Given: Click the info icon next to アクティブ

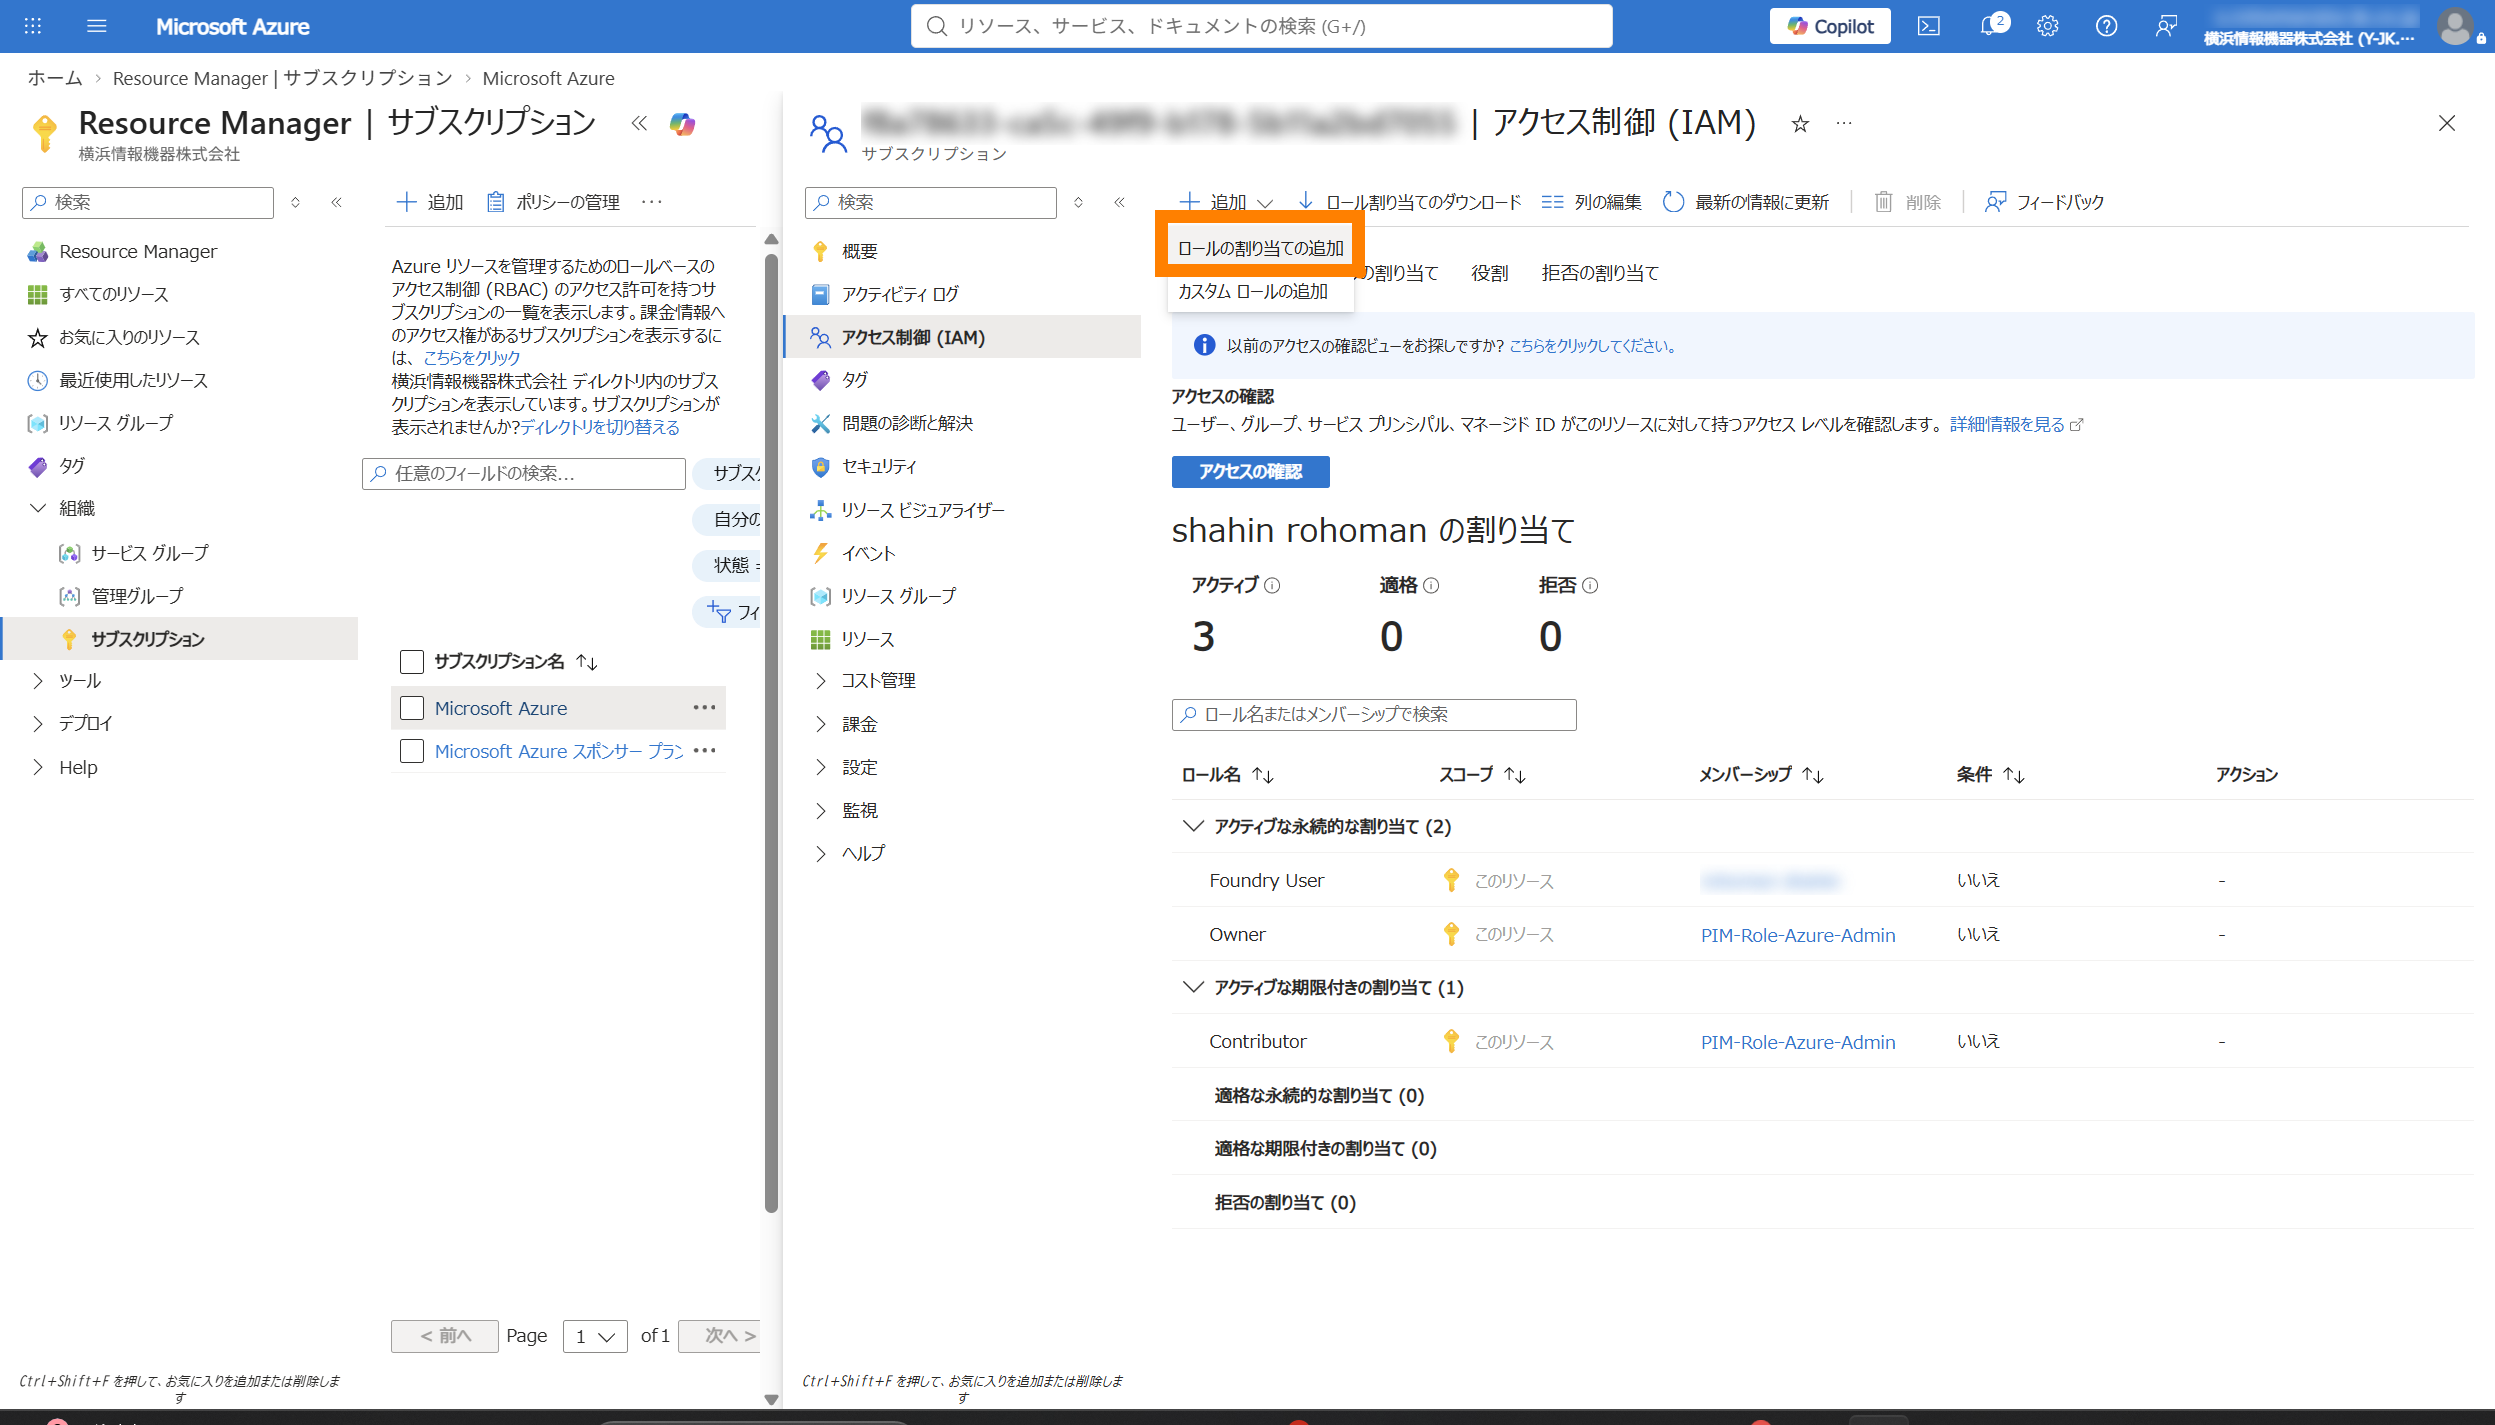Looking at the screenshot, I should pyautogui.click(x=1272, y=586).
